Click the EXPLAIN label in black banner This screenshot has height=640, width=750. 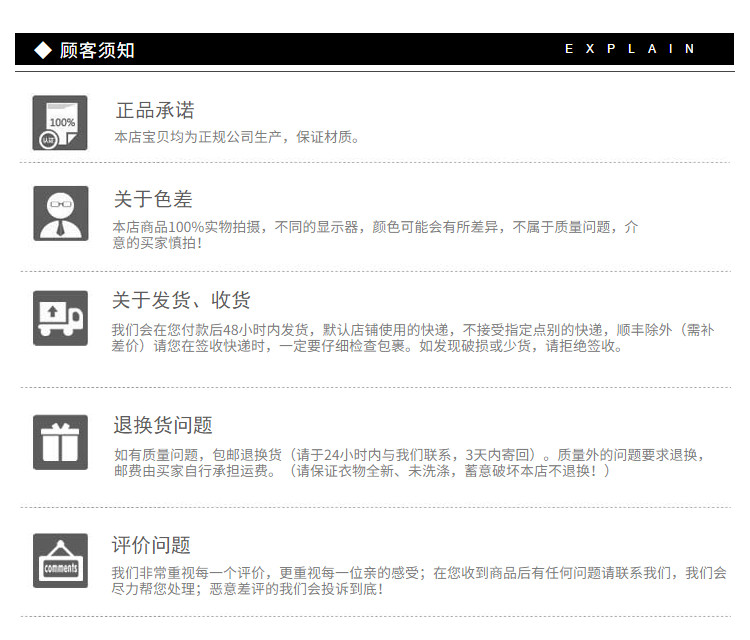tap(629, 49)
